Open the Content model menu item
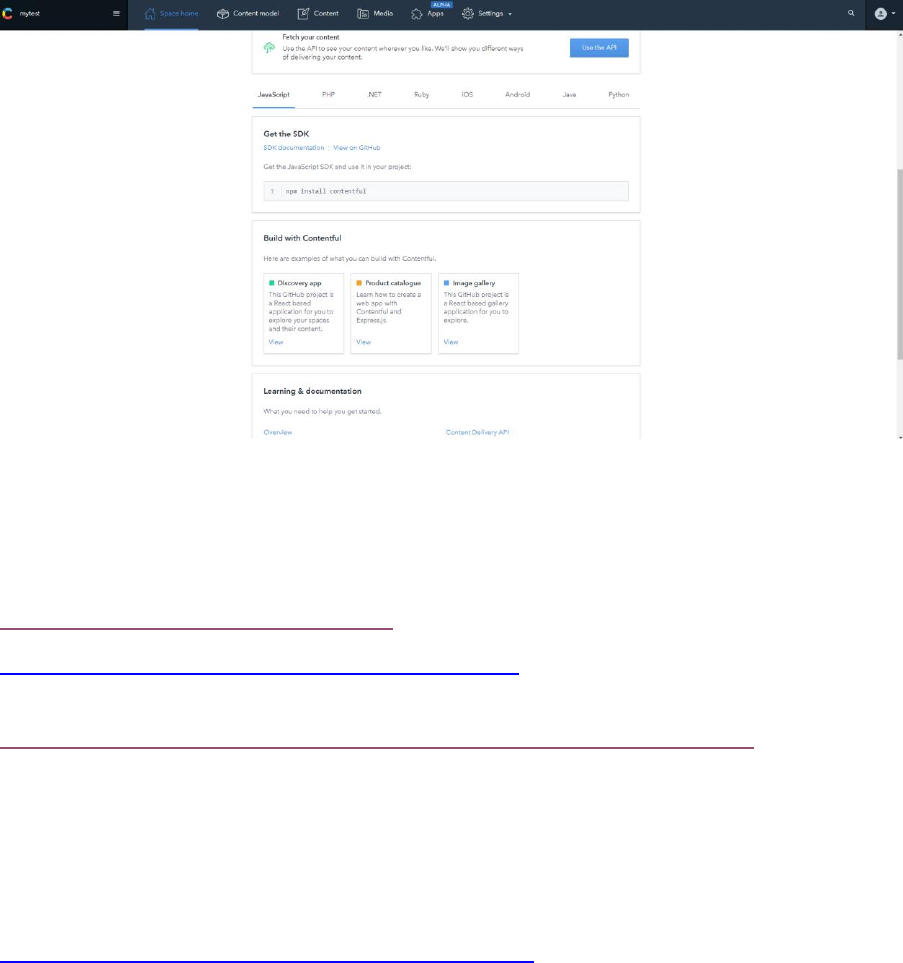The height and width of the screenshot is (963, 903). 248,14
